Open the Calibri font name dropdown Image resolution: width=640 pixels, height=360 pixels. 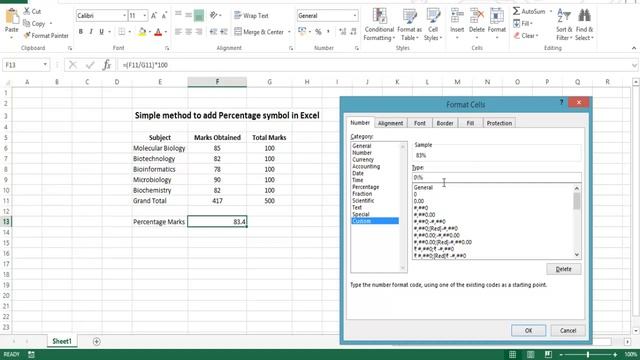click(x=124, y=16)
